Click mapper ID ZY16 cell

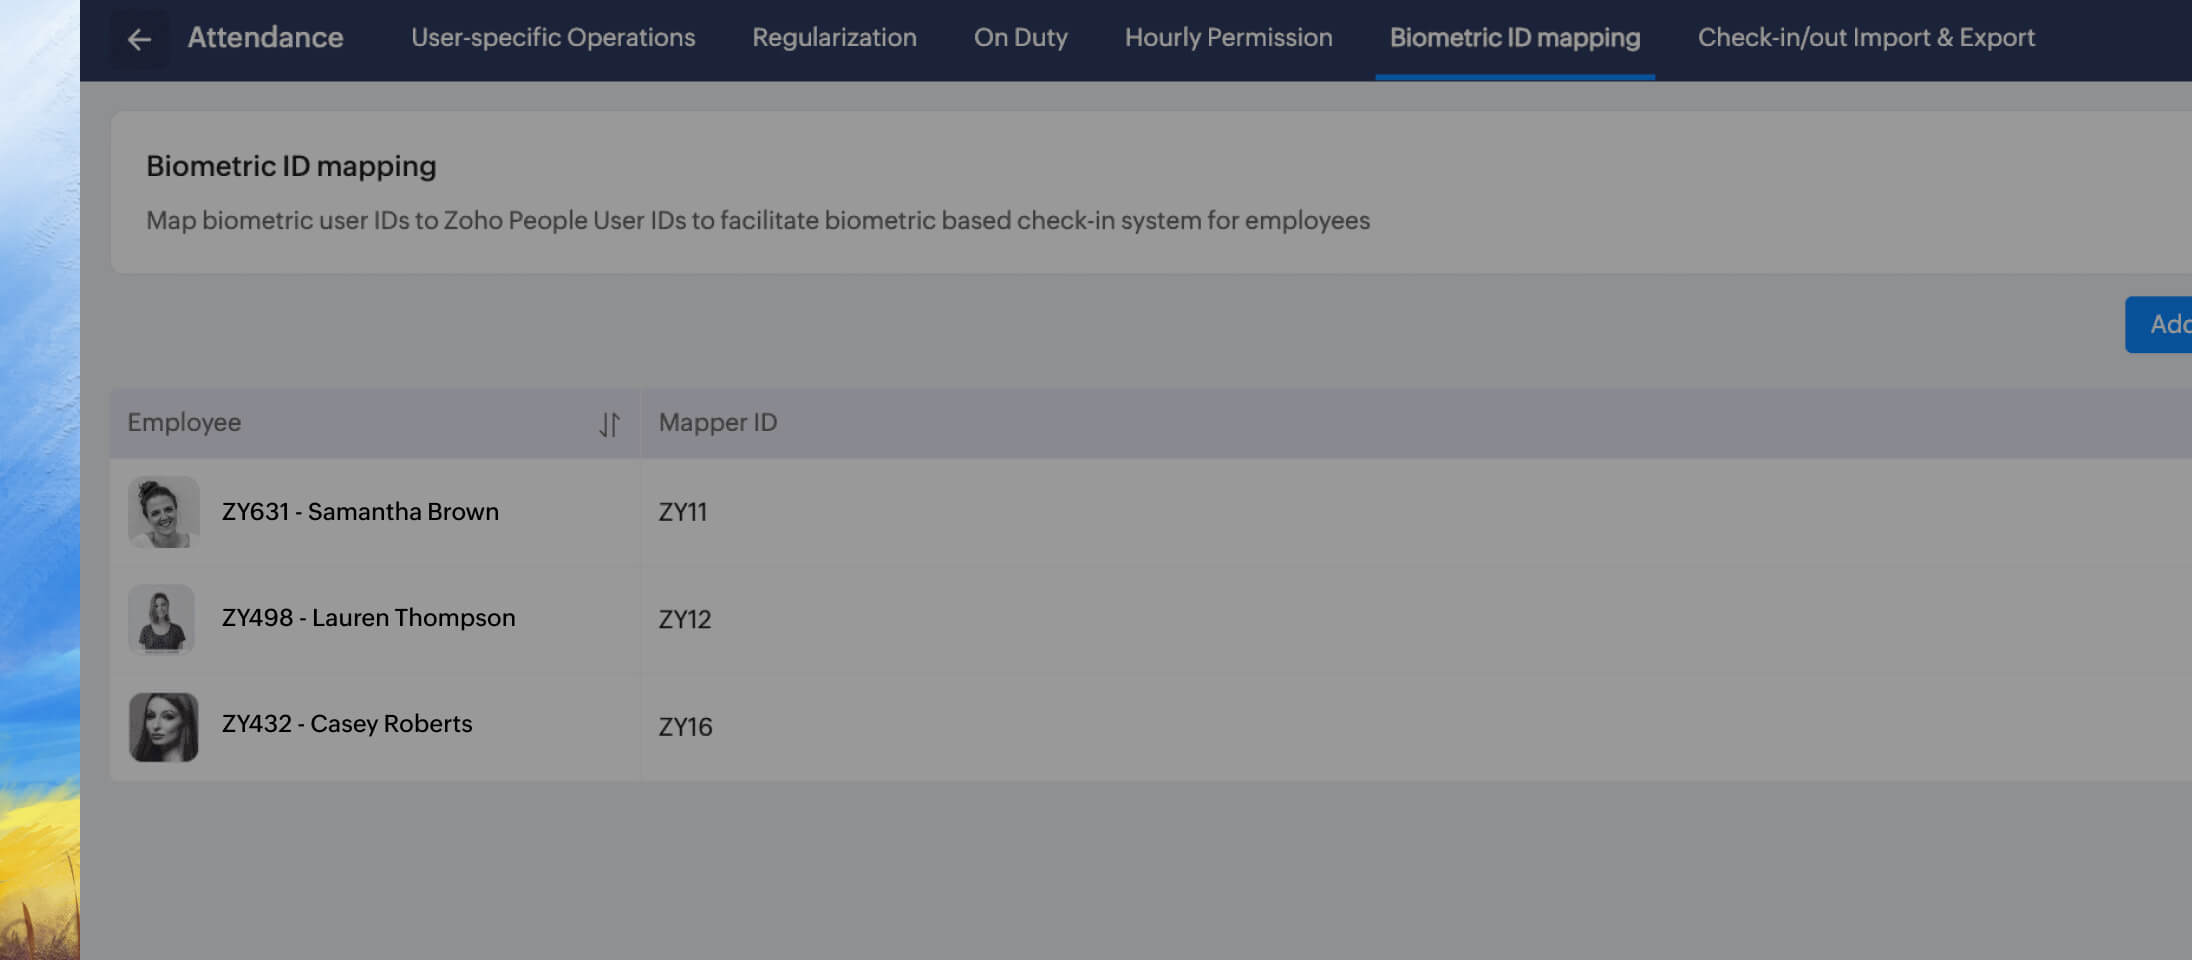click(685, 727)
